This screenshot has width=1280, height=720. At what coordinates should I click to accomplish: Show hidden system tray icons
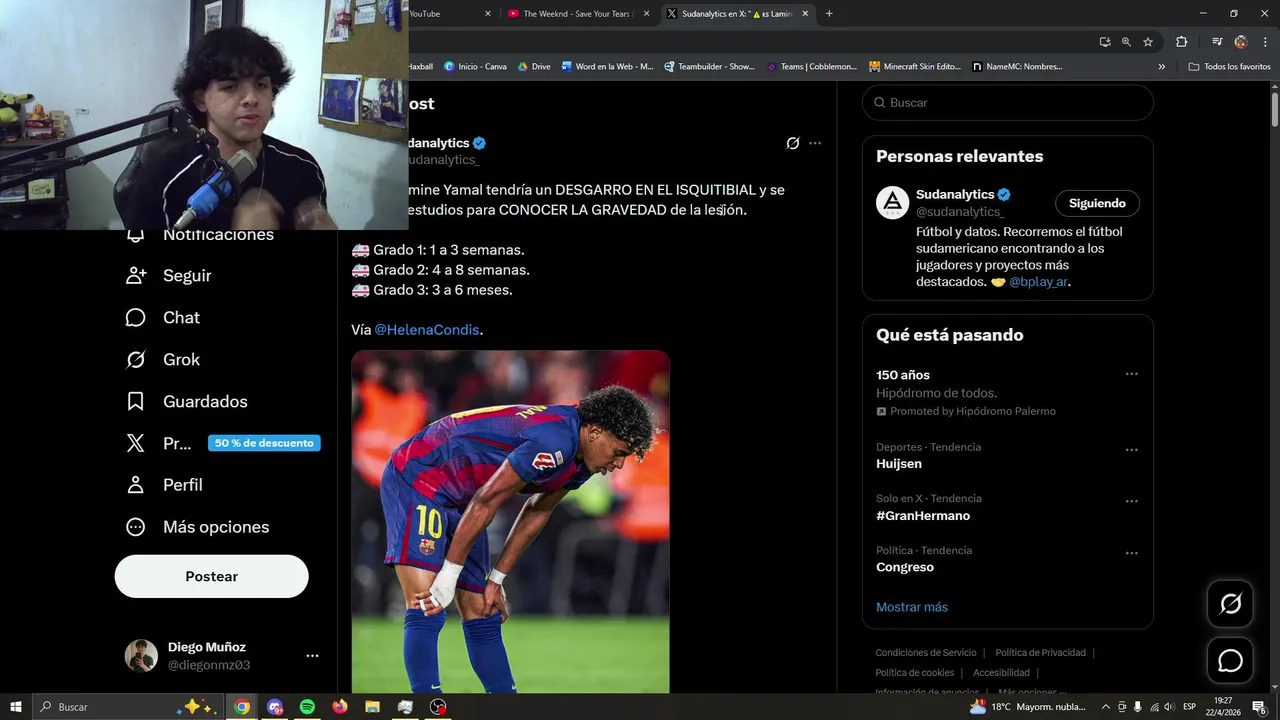[1105, 707]
